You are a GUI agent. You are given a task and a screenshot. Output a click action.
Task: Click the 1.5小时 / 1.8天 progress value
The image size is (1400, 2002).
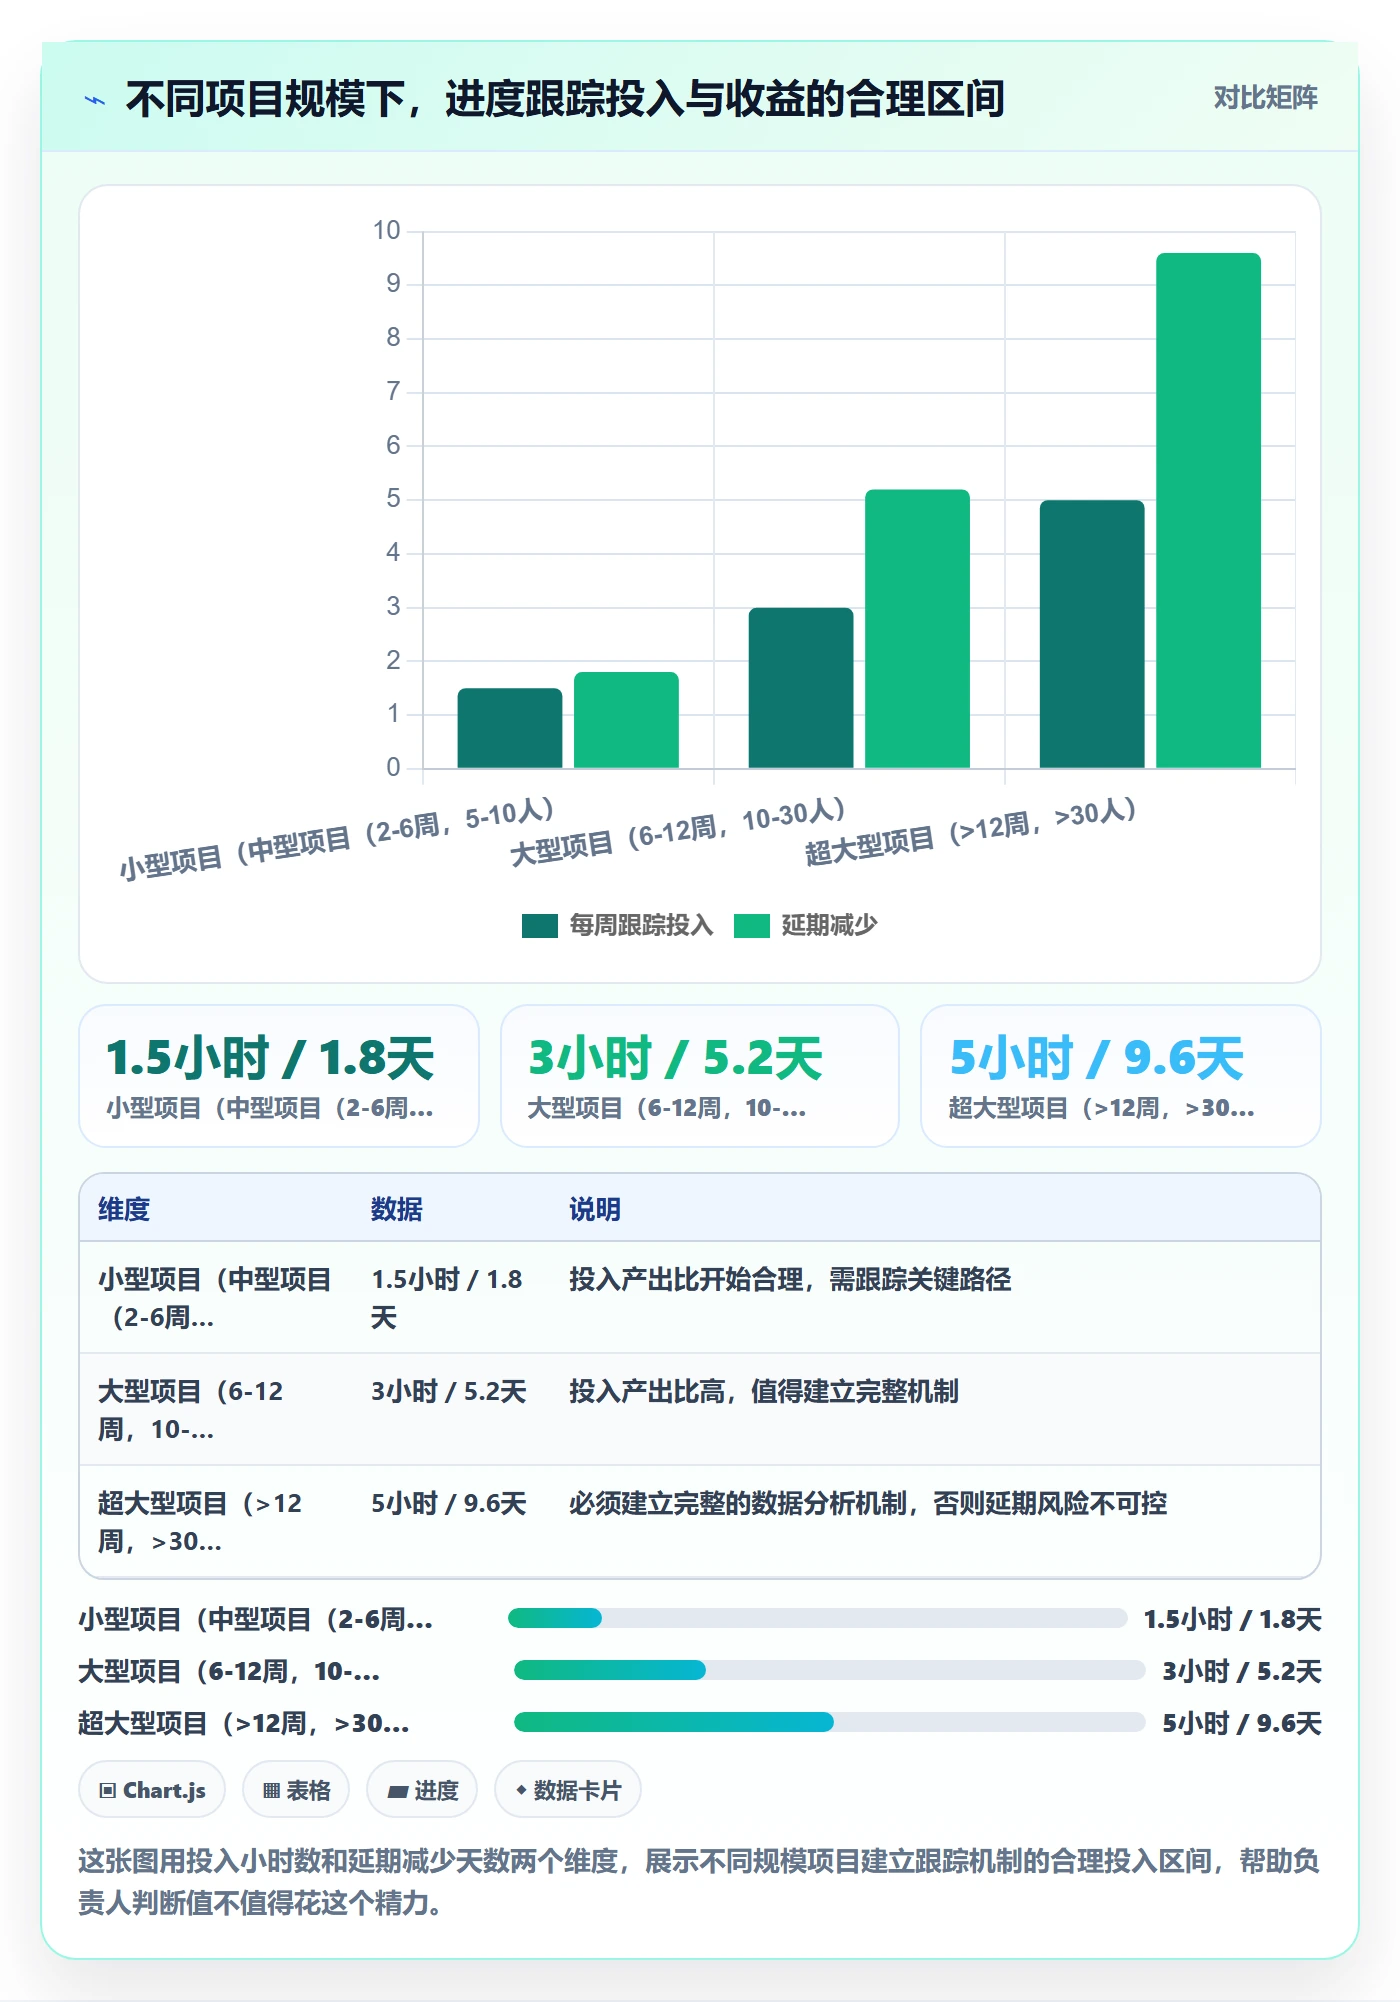pyautogui.click(x=1232, y=1619)
